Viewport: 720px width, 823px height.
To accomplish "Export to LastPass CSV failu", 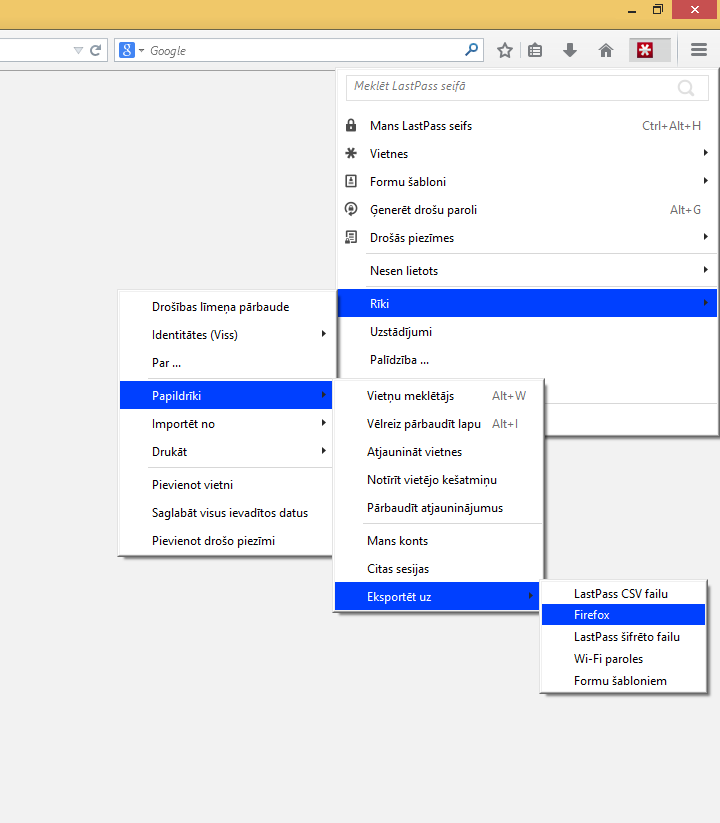I will [623, 593].
